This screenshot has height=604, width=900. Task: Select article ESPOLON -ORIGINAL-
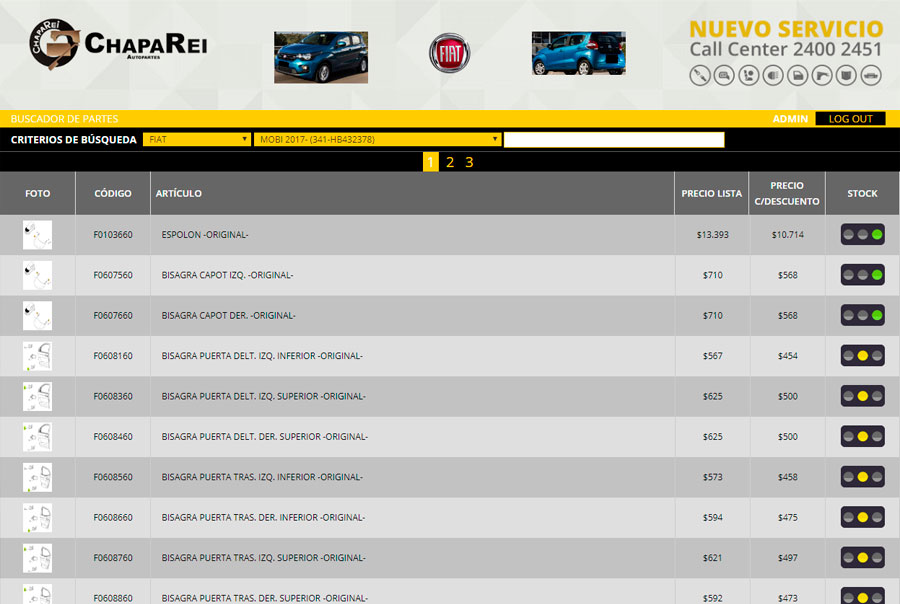click(x=205, y=235)
